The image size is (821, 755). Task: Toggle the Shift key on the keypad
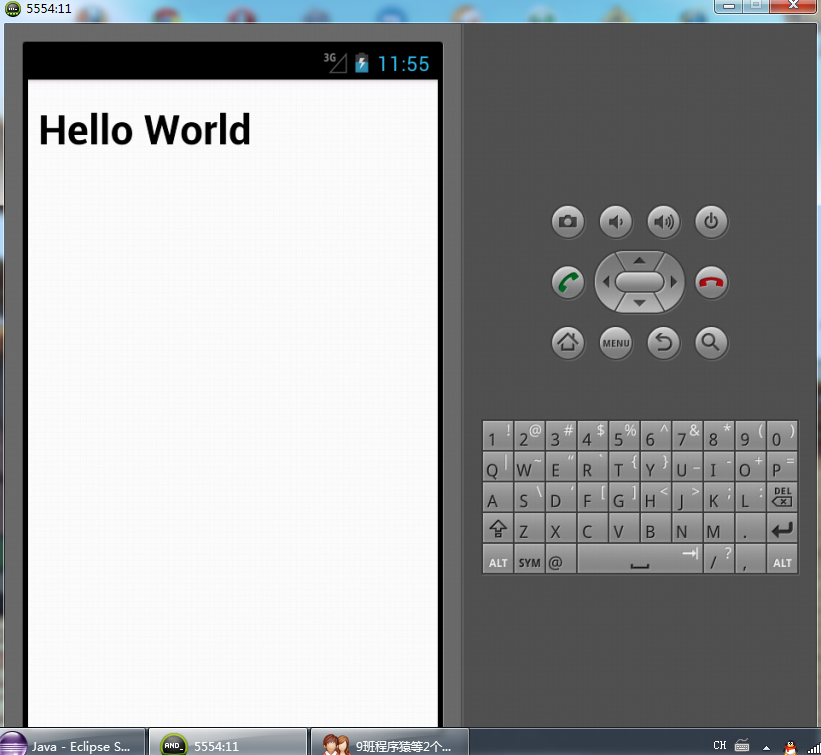pos(498,529)
